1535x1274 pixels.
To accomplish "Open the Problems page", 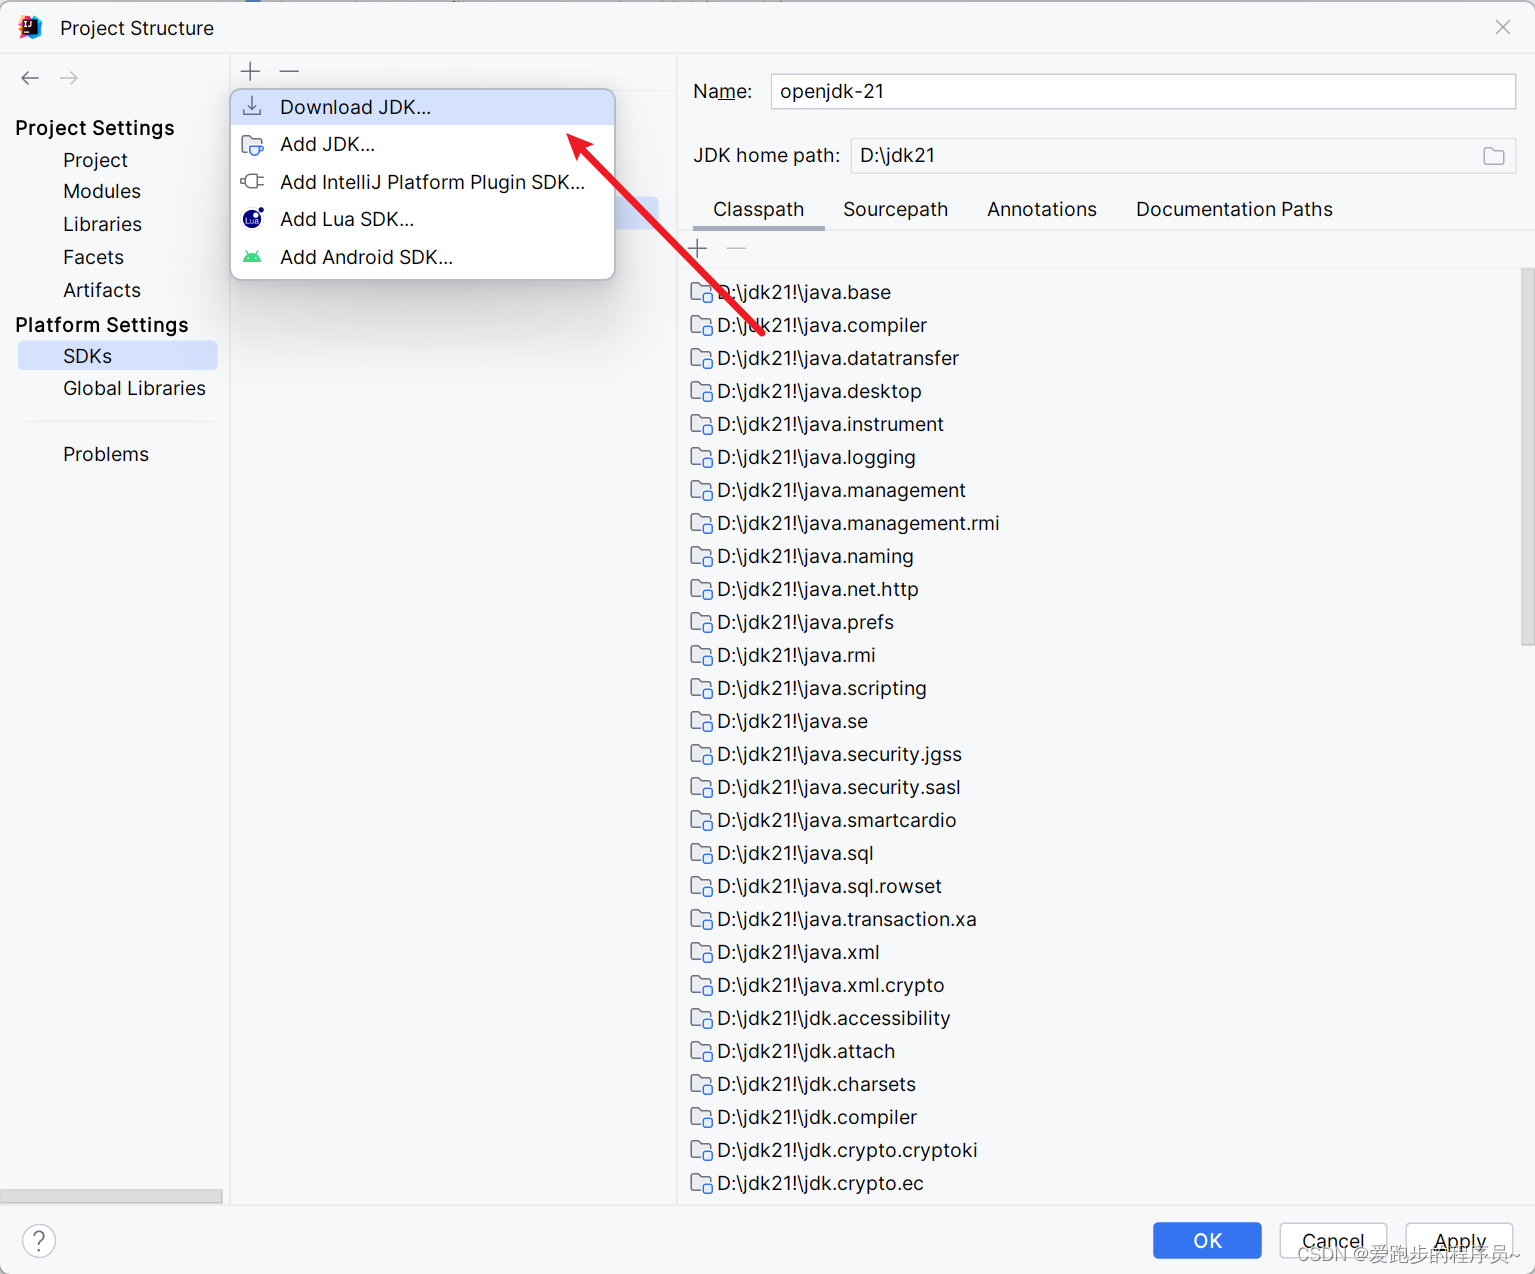I will coord(106,454).
